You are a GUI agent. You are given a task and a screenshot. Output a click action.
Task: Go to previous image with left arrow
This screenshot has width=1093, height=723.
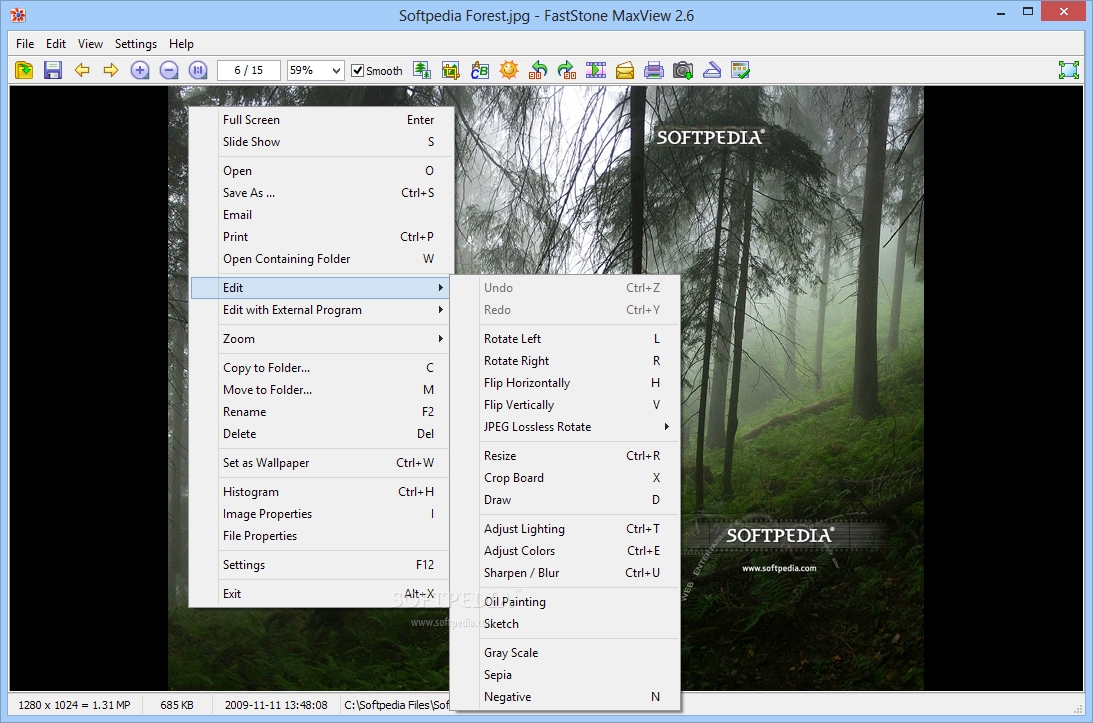(82, 70)
